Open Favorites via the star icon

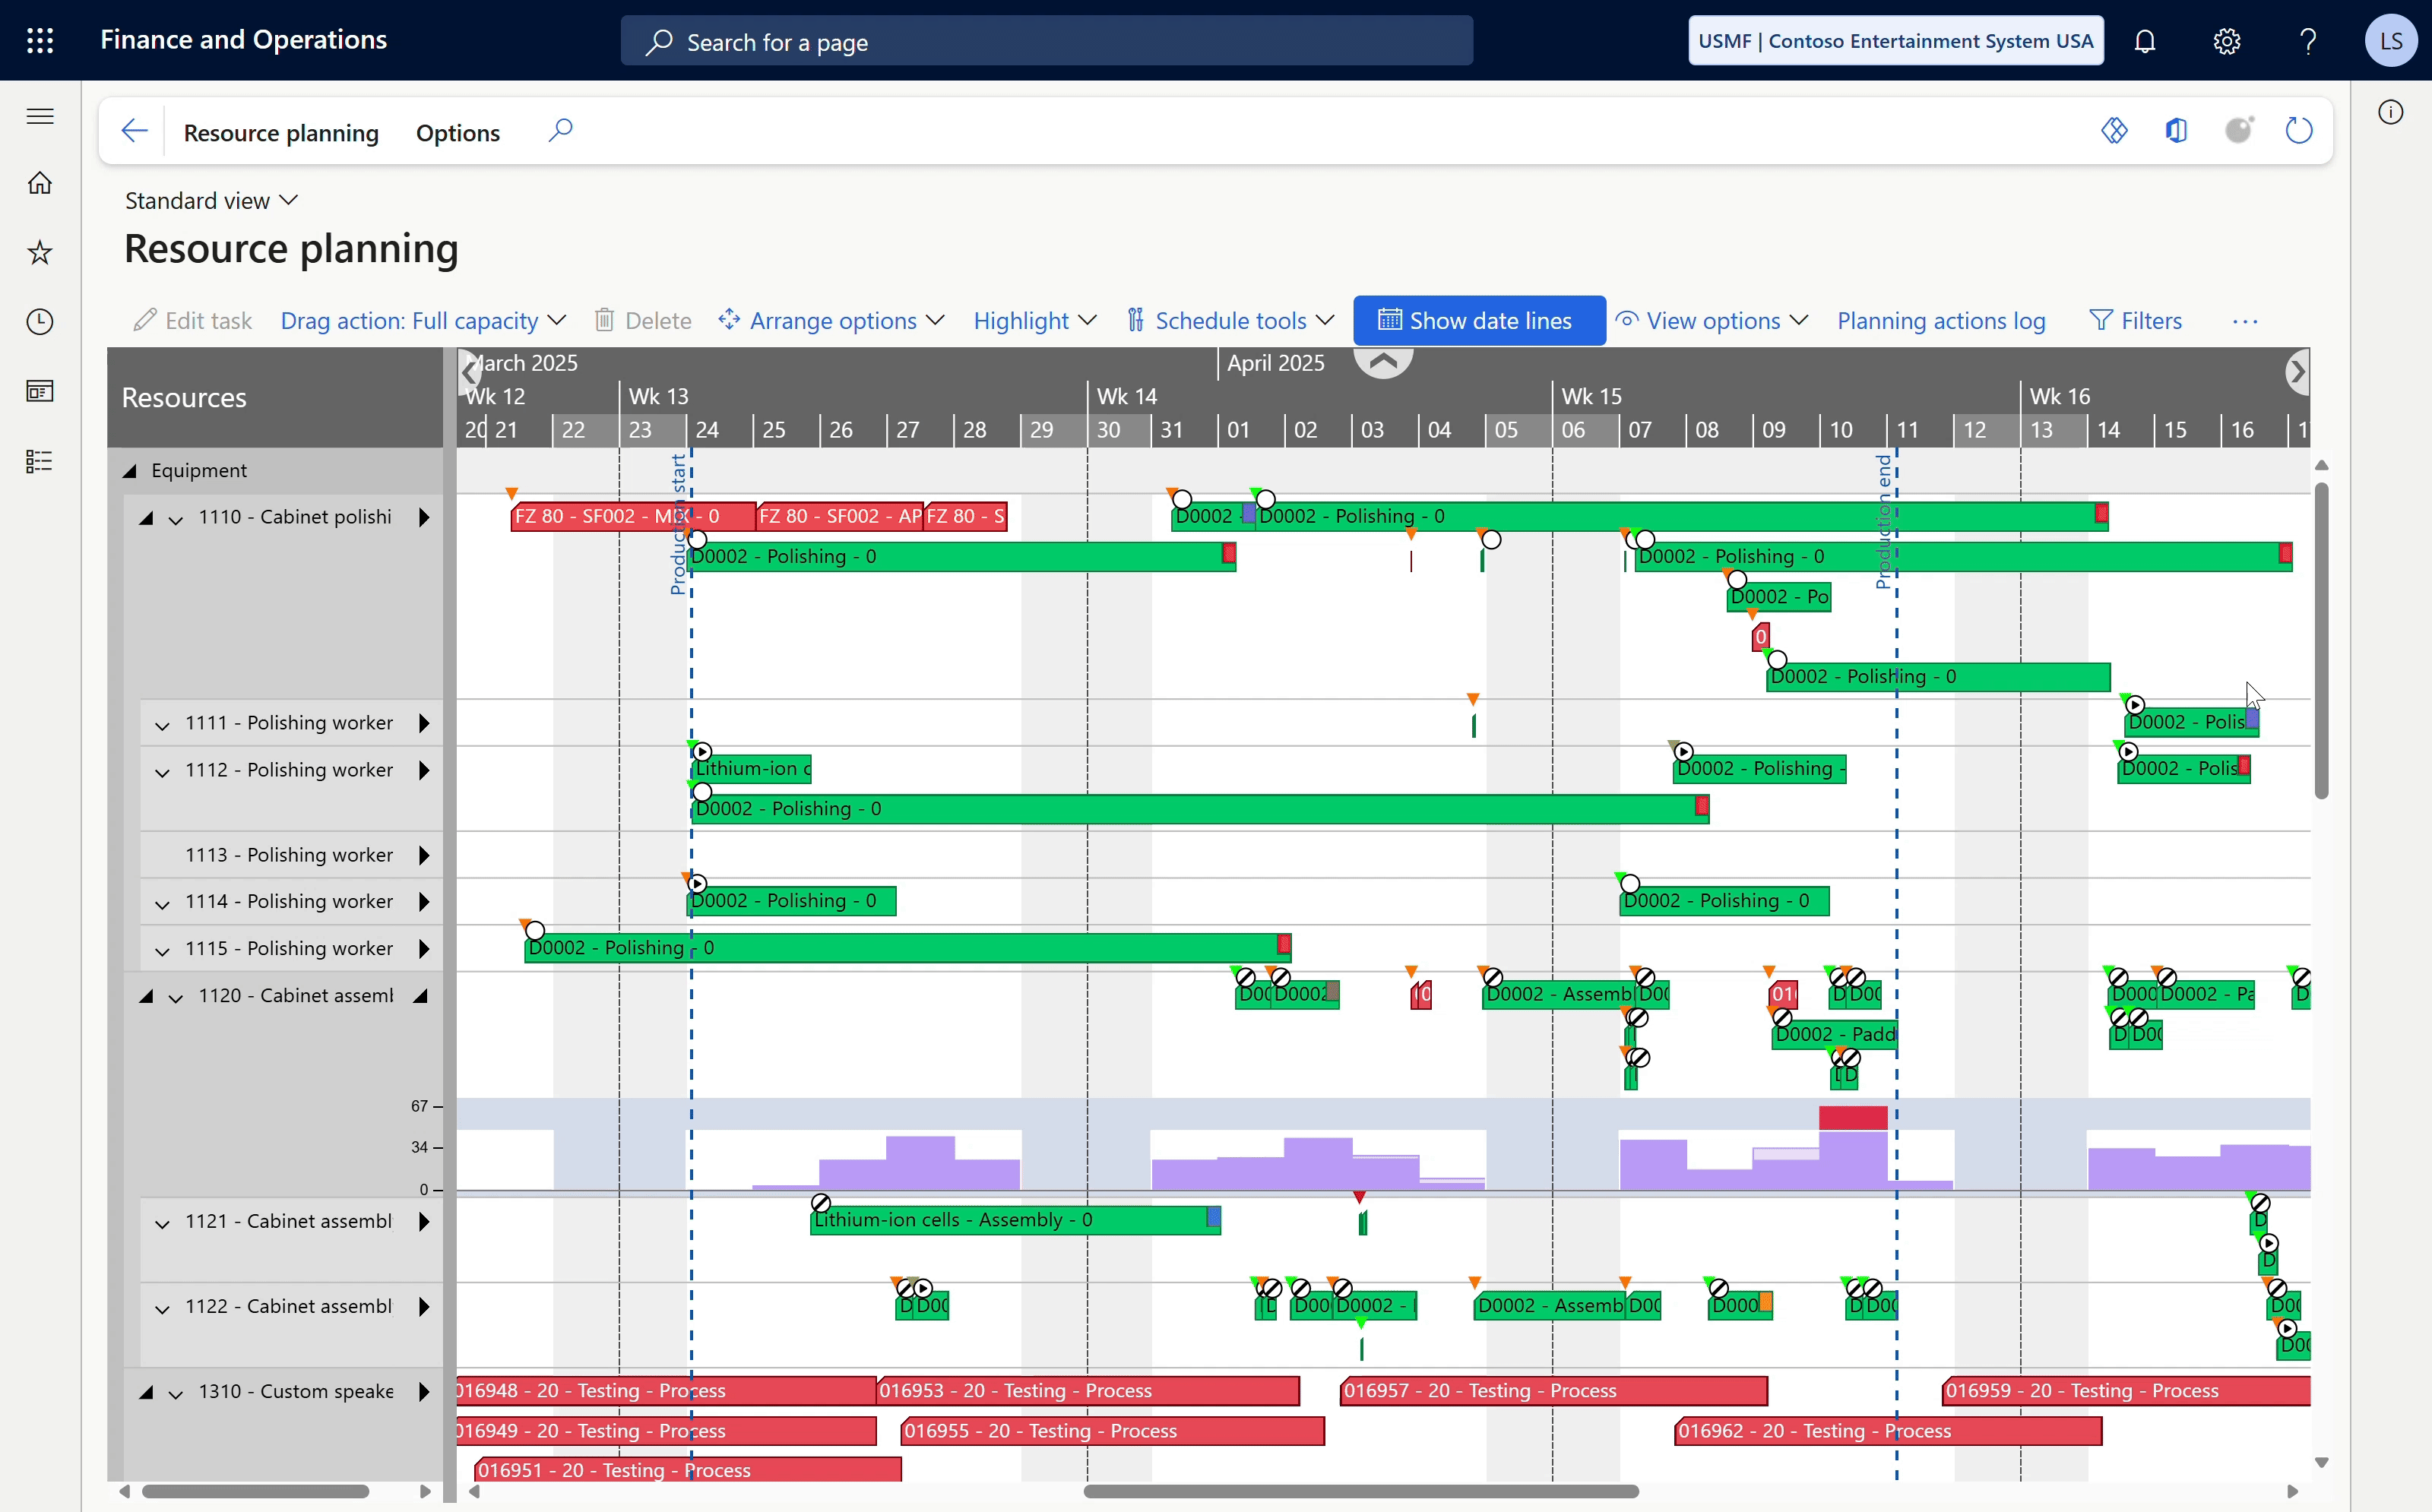[x=39, y=252]
